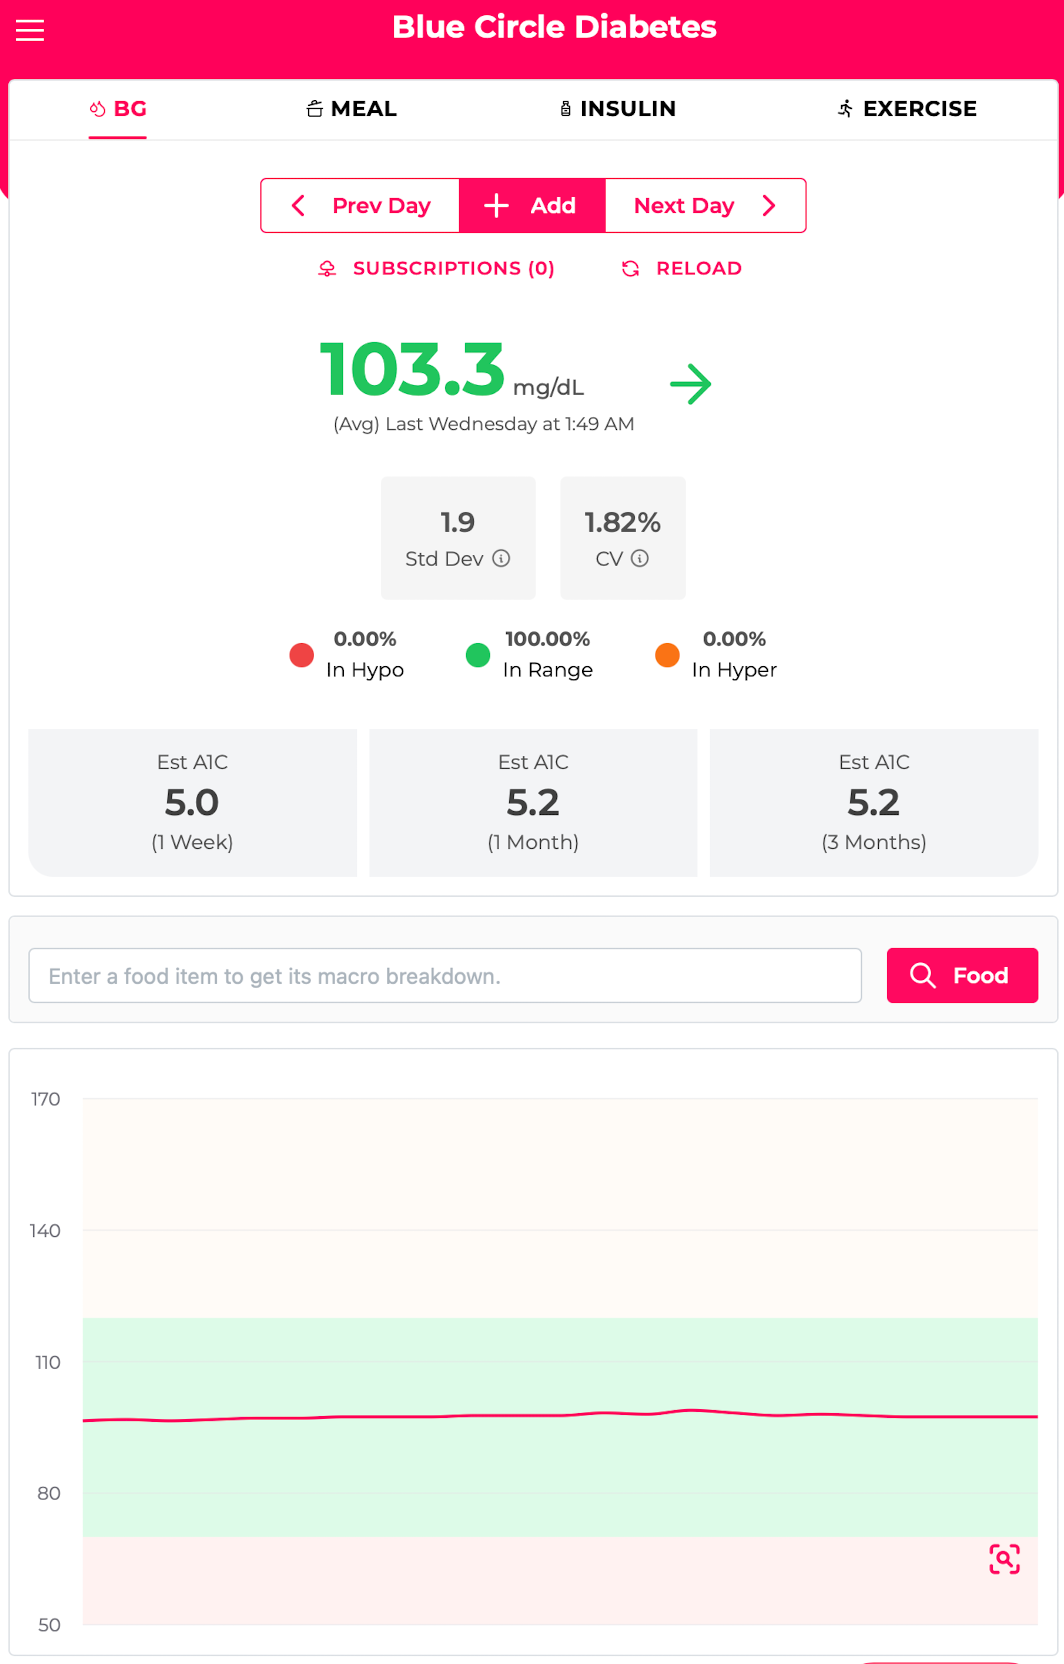Viewport: 1064px width, 1664px height.
Task: Click the 0.00% In Hypo text
Action: (x=365, y=655)
